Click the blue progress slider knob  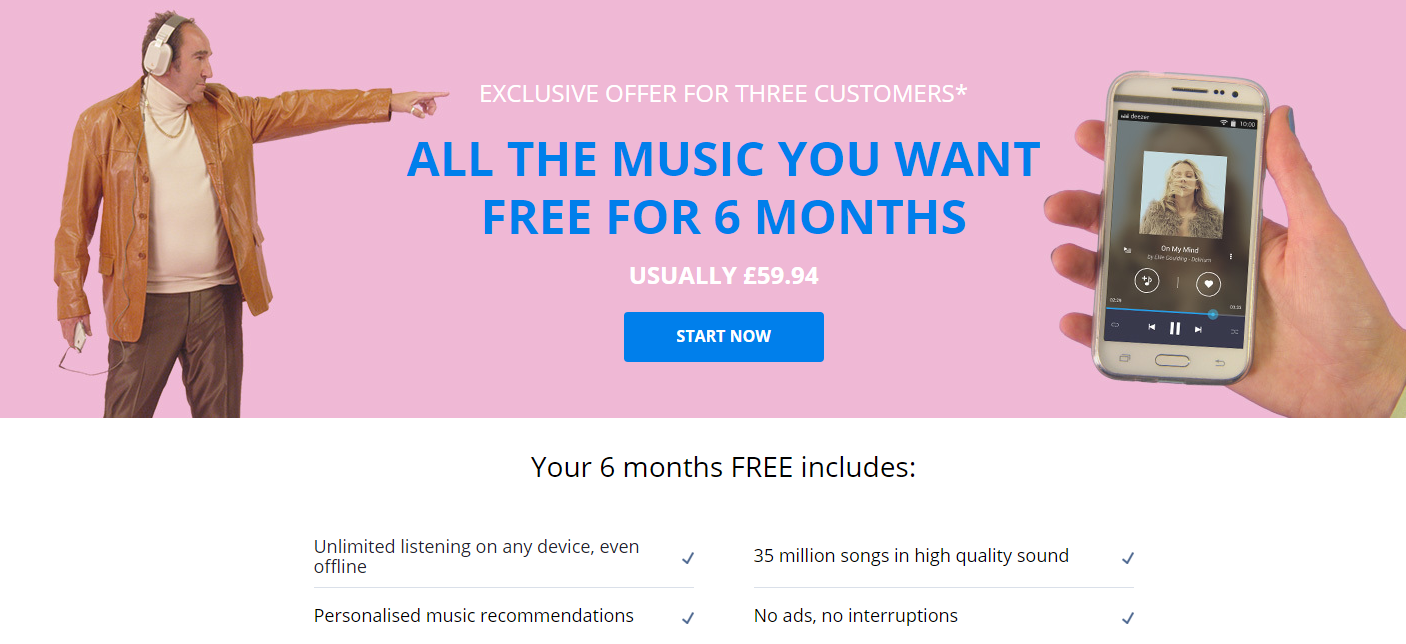coord(1213,314)
